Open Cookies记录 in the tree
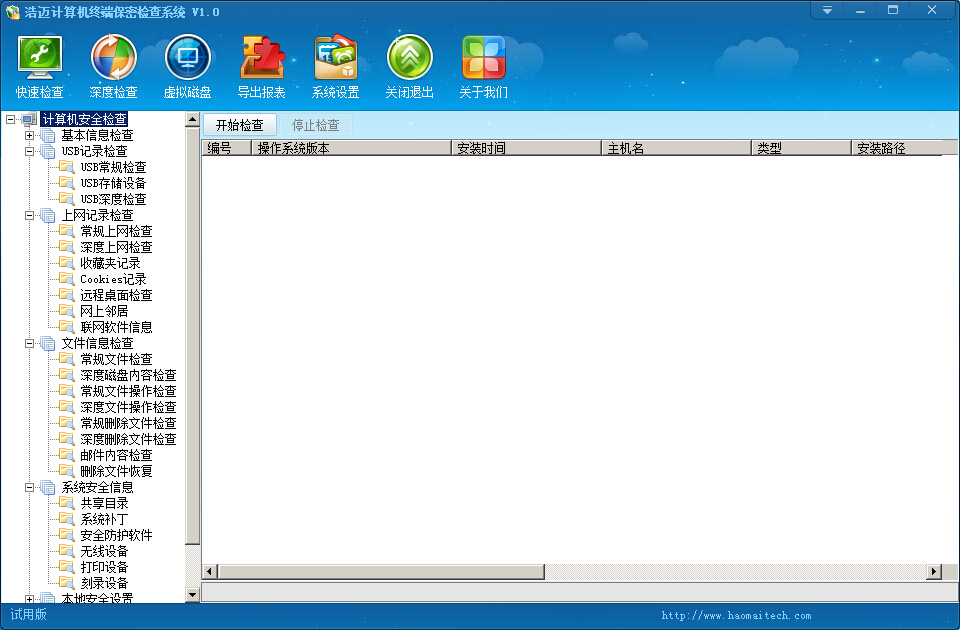 pos(113,279)
